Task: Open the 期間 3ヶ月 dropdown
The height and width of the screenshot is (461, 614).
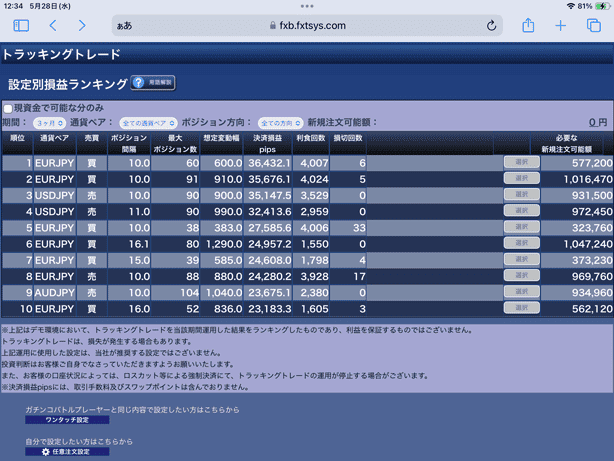Action: point(49,123)
